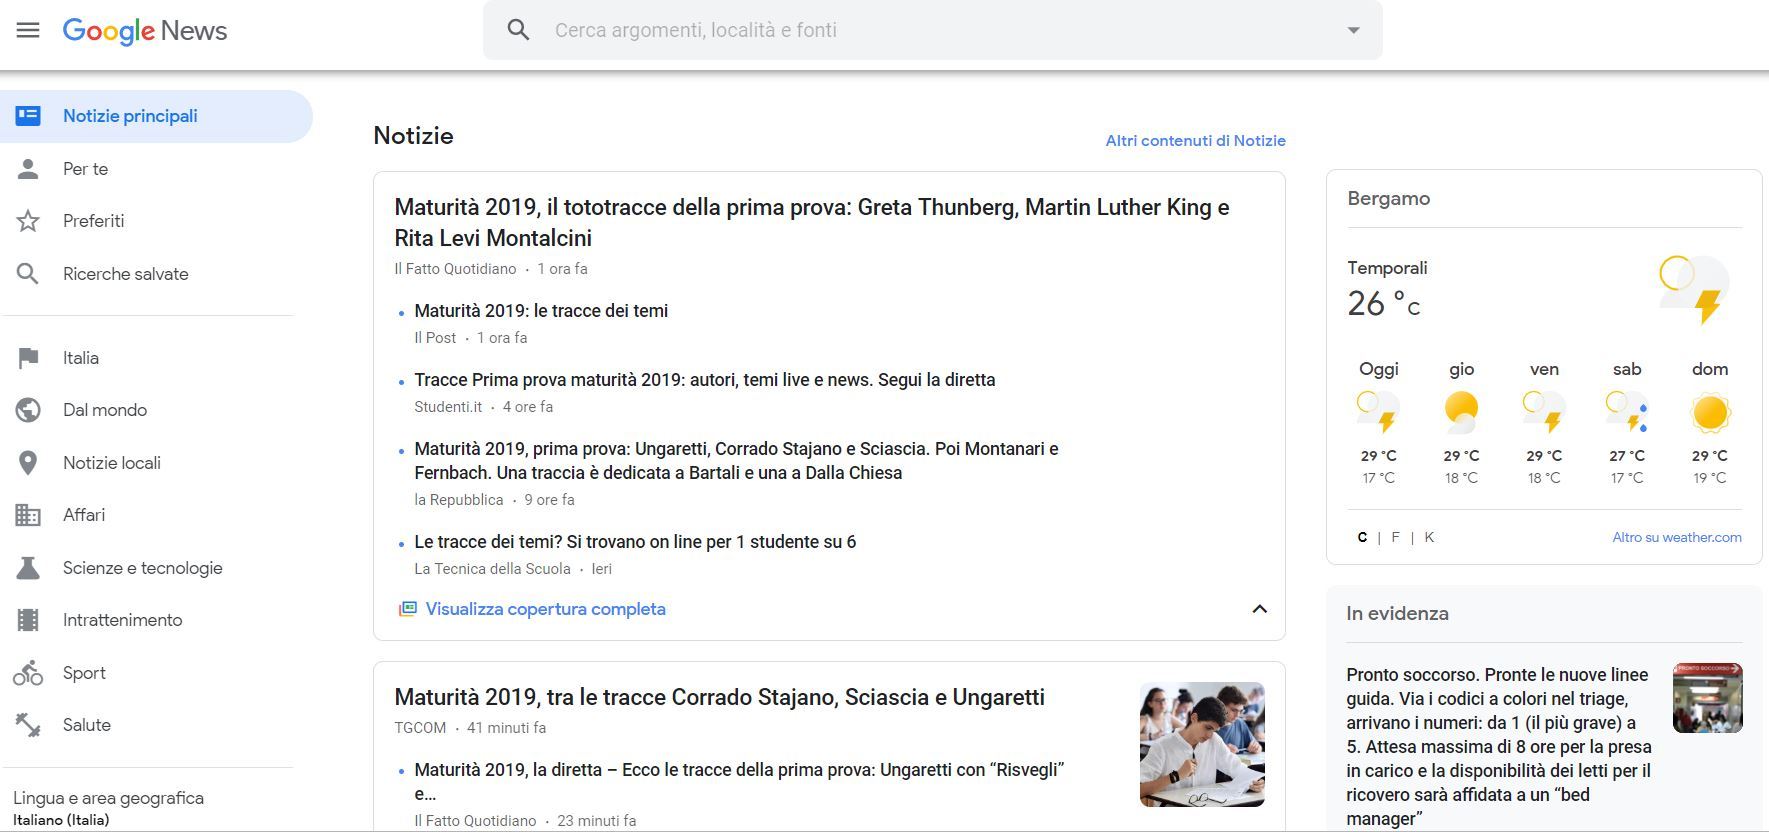Open the tototracce Greta Thunberg headline
1769x832 pixels.
(812, 222)
